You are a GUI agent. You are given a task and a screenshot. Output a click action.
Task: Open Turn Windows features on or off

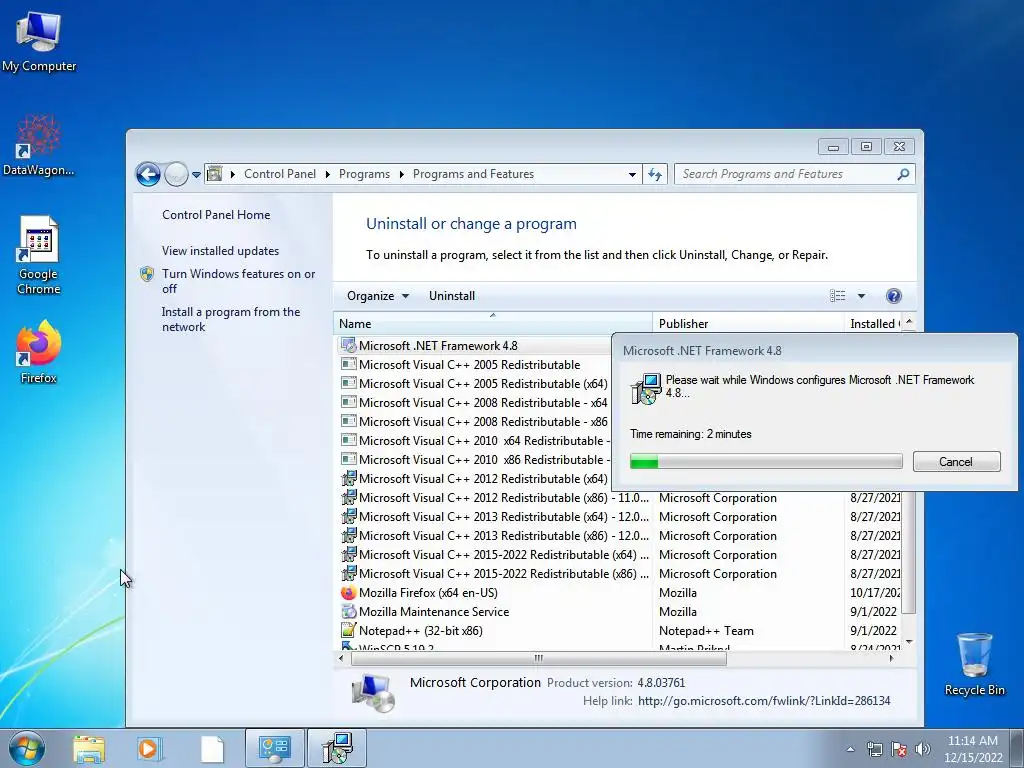tap(238, 281)
